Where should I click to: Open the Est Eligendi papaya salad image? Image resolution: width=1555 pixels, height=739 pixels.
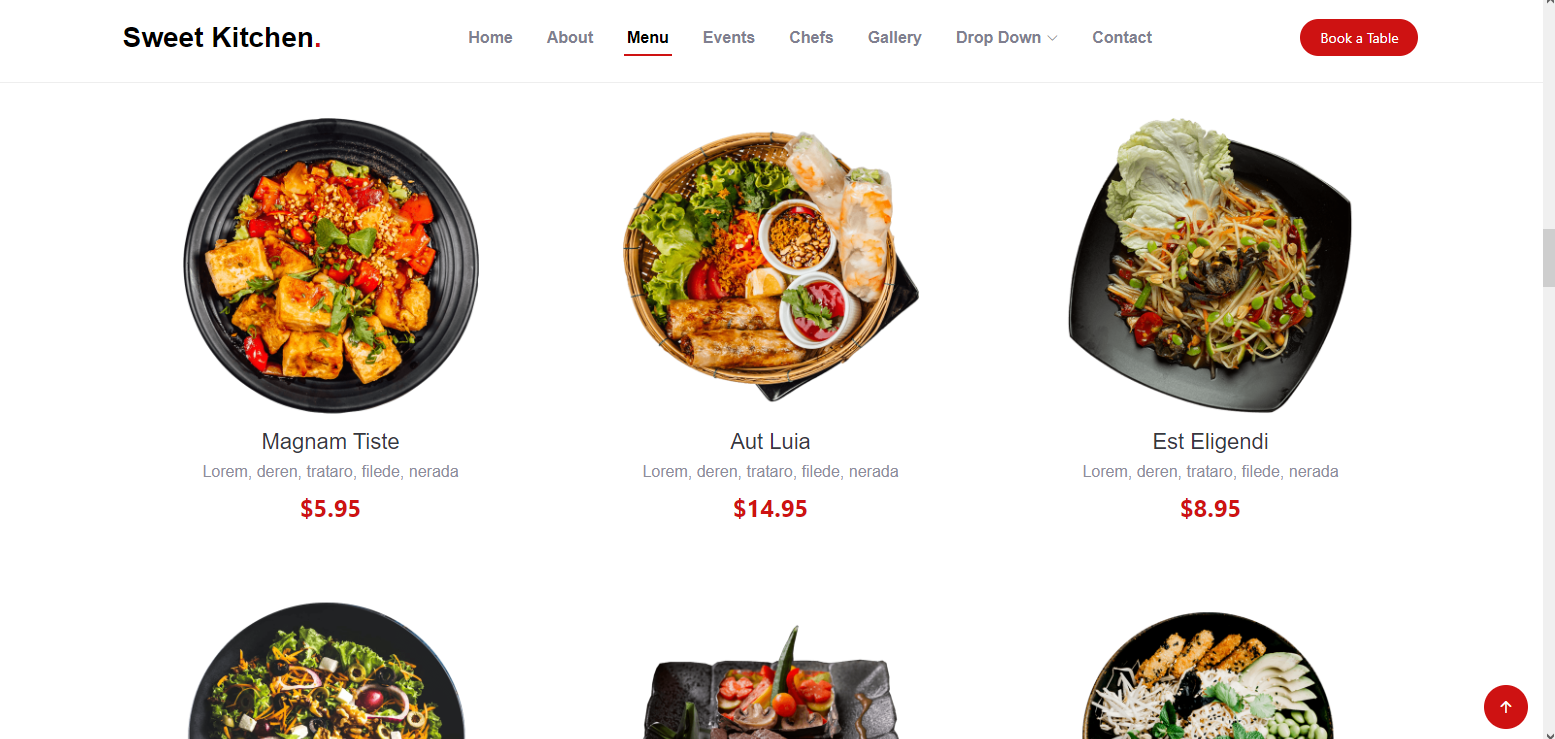coord(1210,265)
